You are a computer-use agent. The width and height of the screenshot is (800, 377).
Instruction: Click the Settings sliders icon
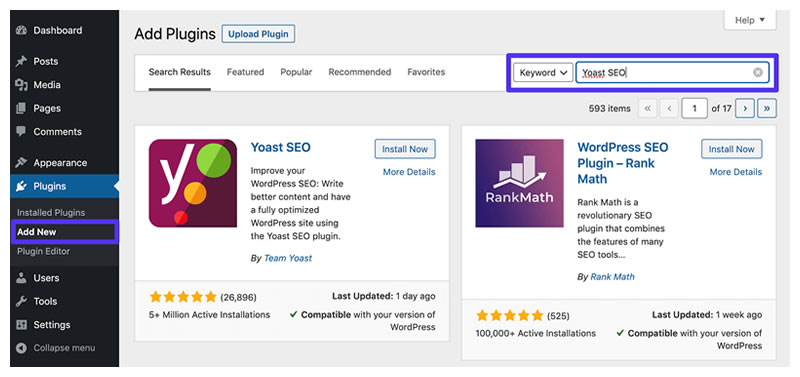tap(21, 325)
